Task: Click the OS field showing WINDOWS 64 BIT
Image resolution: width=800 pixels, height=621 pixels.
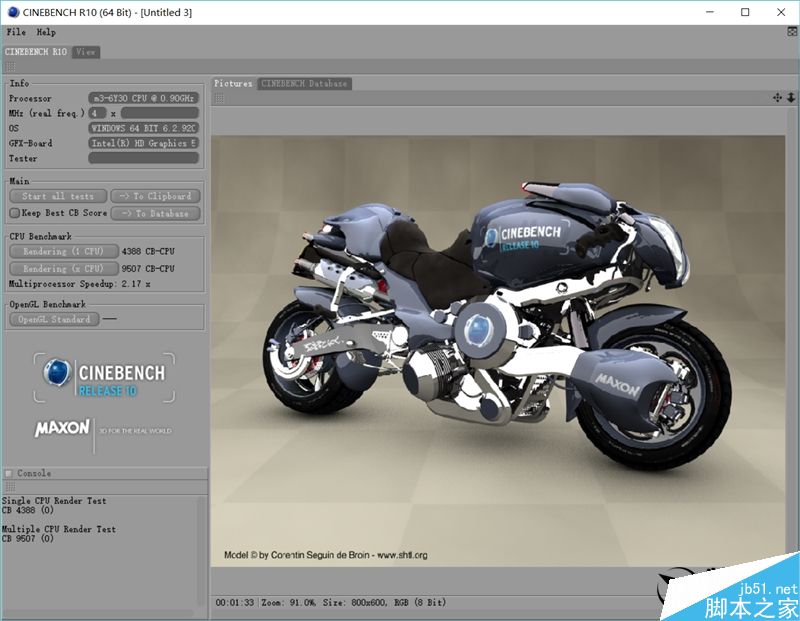Action: tap(143, 128)
